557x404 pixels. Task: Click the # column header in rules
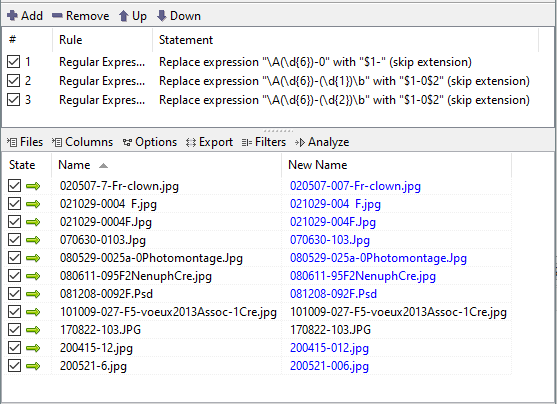point(27,40)
